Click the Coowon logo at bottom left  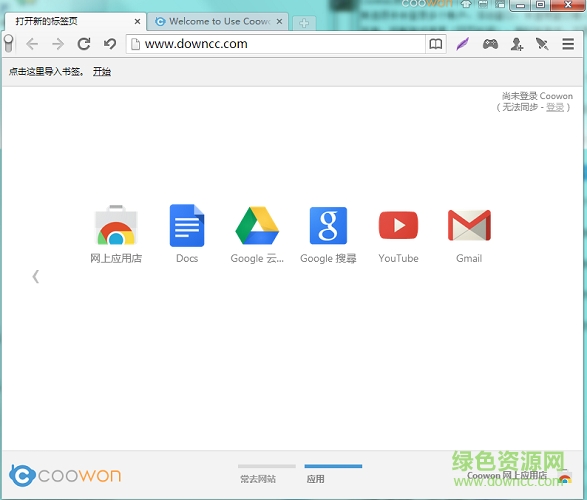(x=65, y=475)
